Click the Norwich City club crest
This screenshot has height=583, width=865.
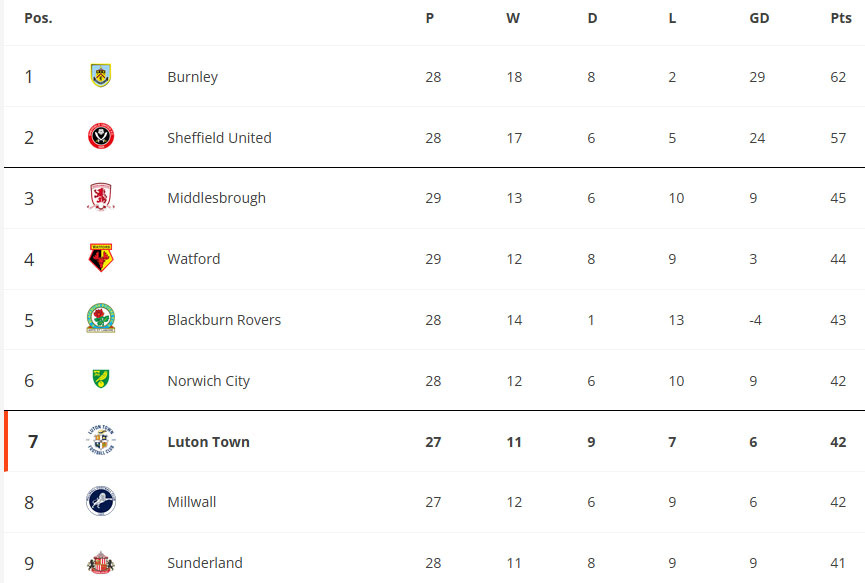click(101, 379)
